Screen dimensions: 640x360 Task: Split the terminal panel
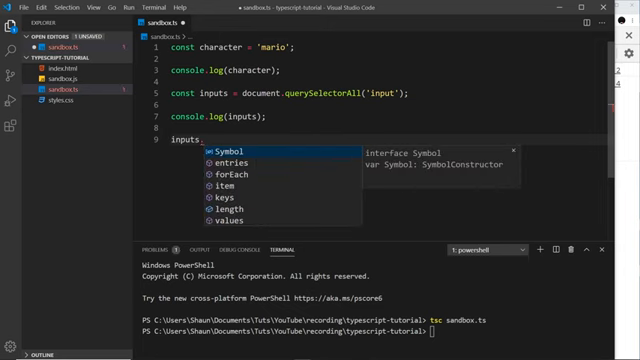tap(556, 249)
